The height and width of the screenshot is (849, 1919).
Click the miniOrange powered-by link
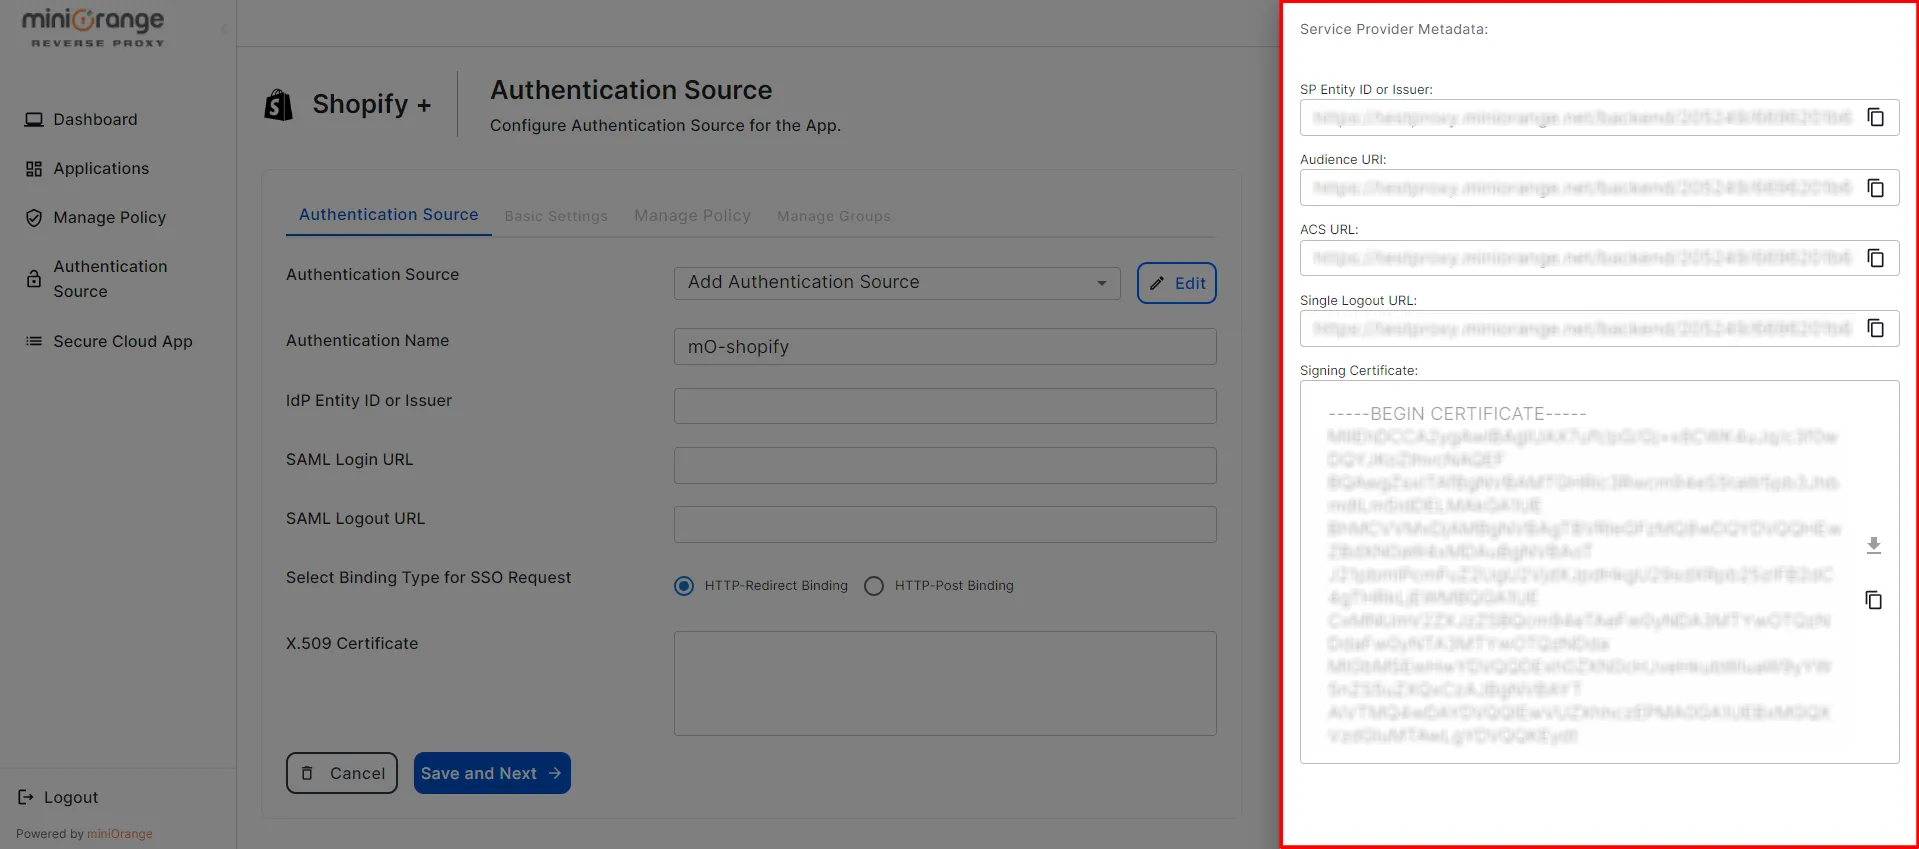(x=120, y=834)
